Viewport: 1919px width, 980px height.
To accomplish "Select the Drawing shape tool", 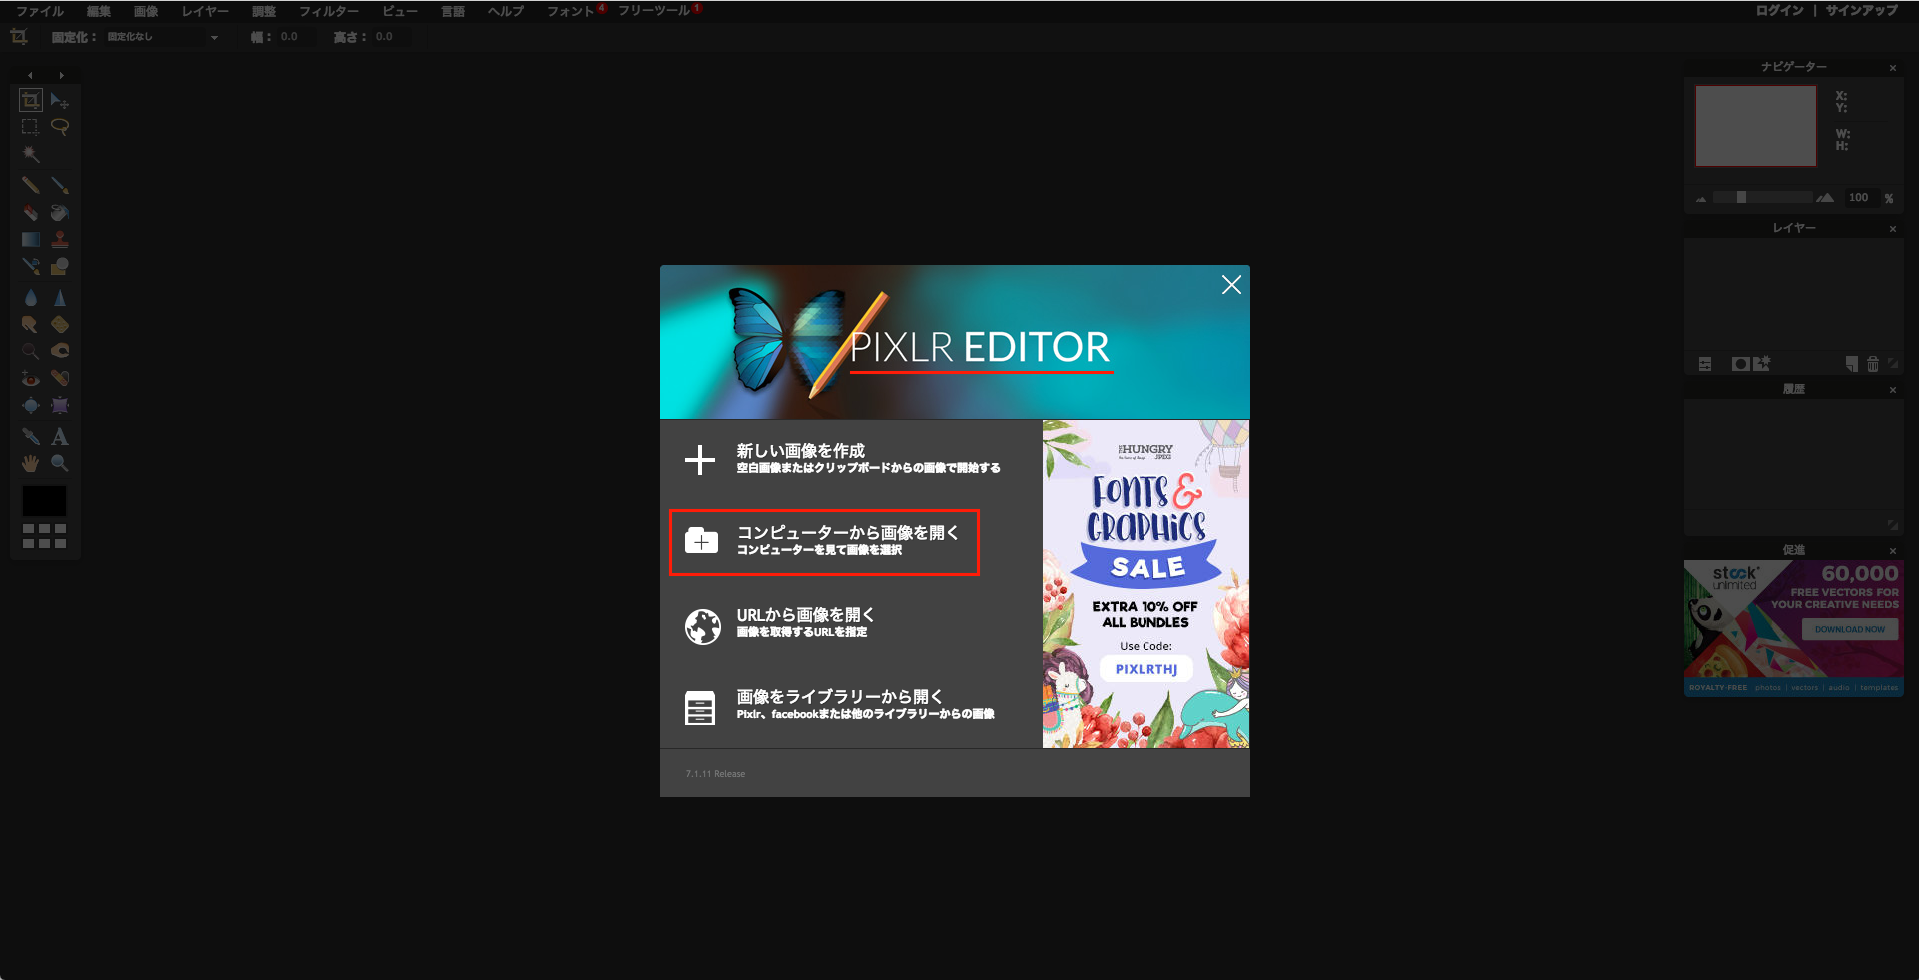I will (60, 266).
